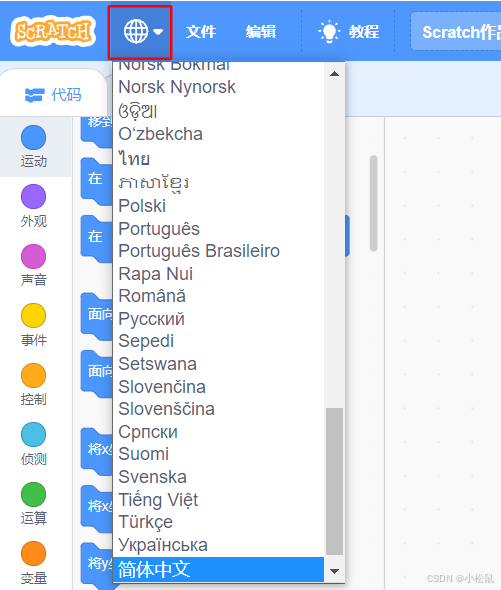Viewport: 501px width, 590px height.
Task: Select the blue 运动 category circle
Action: (34, 137)
